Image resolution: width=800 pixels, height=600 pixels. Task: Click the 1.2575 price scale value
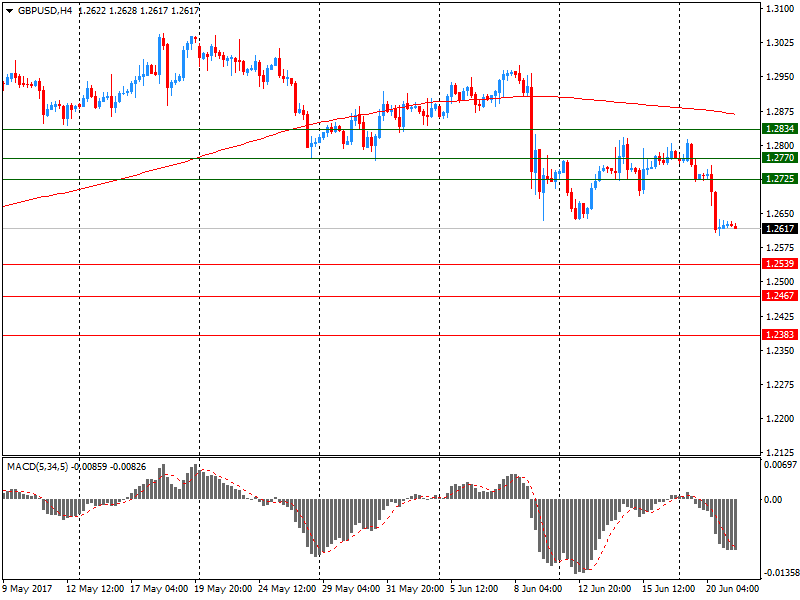coord(780,248)
